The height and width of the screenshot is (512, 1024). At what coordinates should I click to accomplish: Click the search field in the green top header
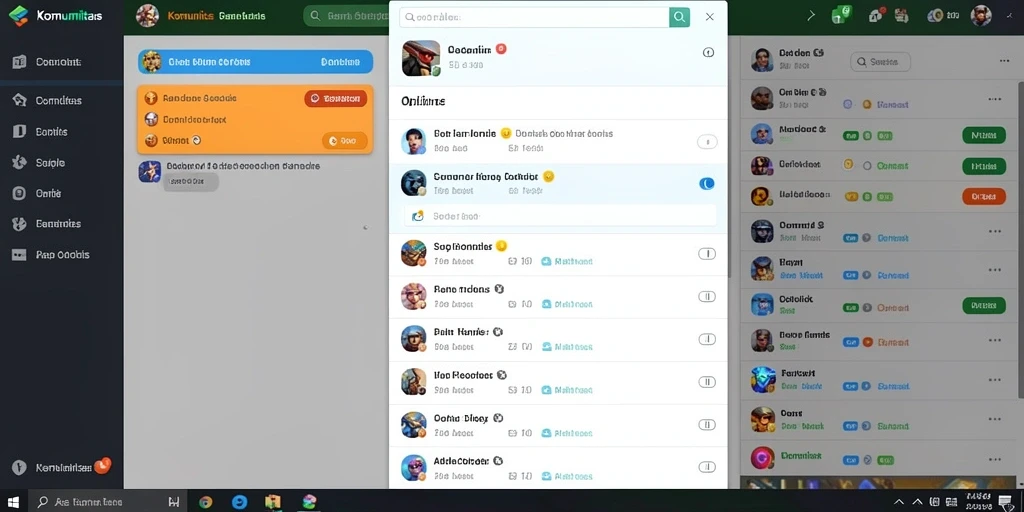tap(346, 16)
